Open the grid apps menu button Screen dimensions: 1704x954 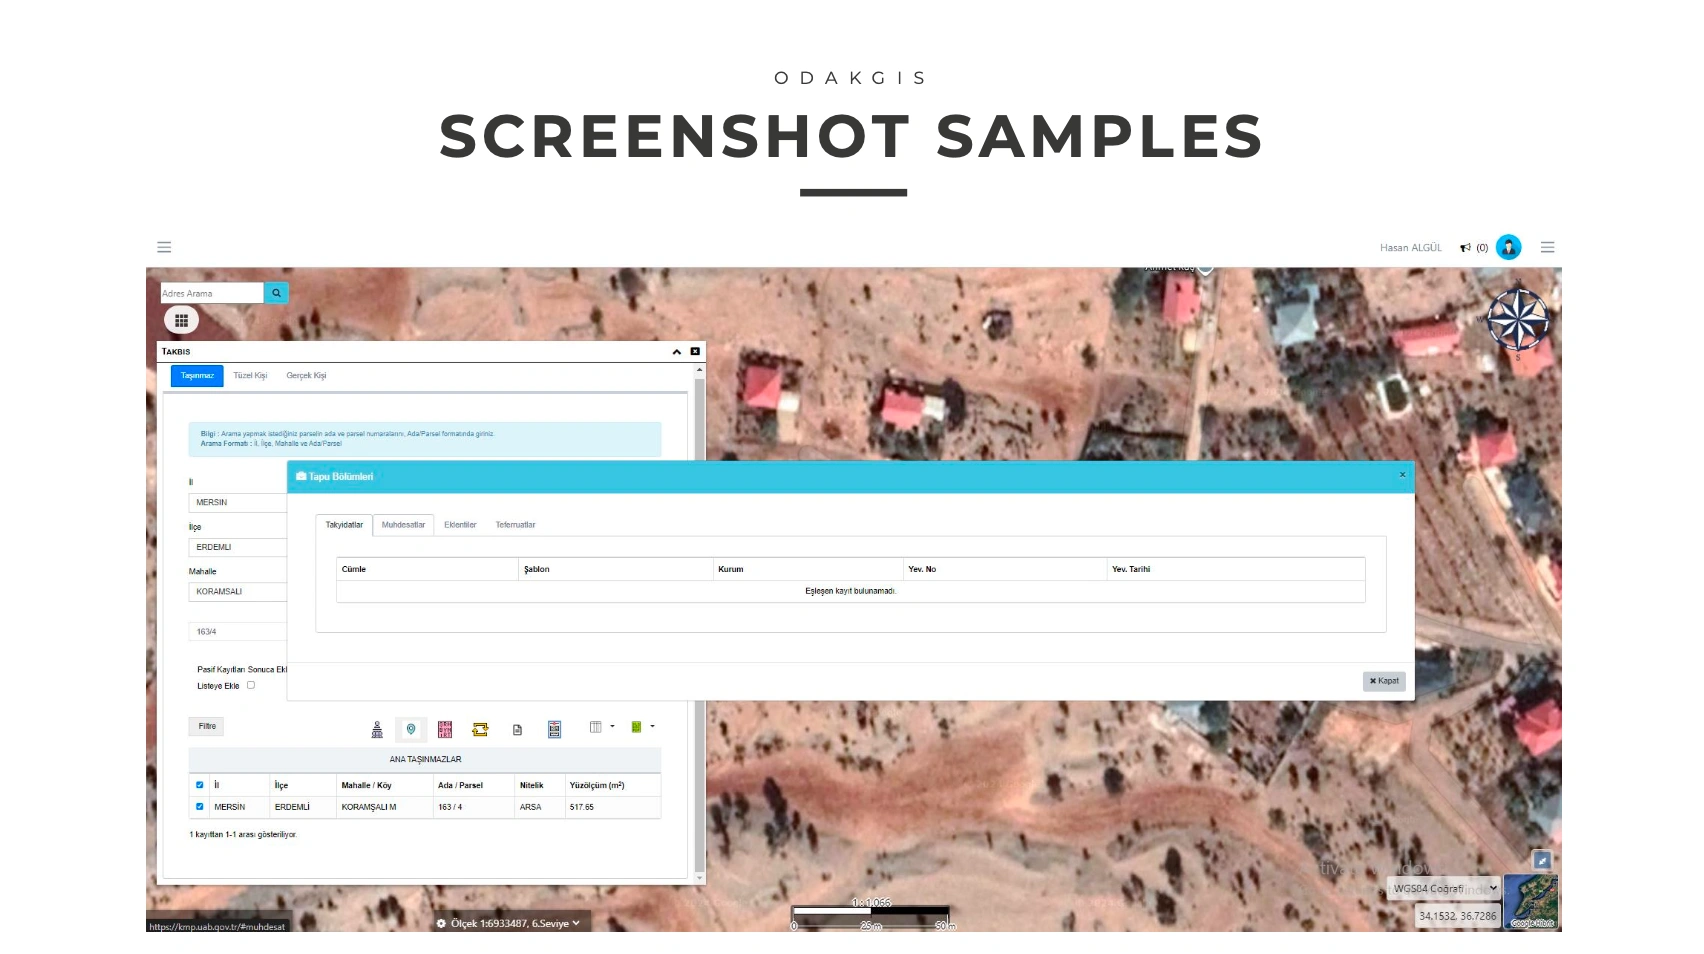click(181, 320)
